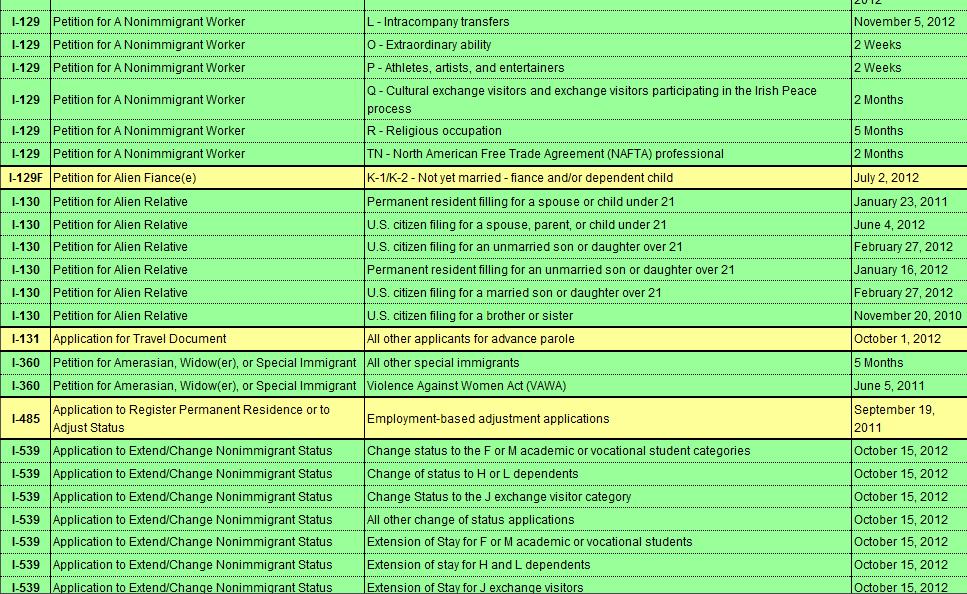Select 'U.S. citizen filing for an unmarried son or daughter' cell
The image size is (967, 594).
[x=607, y=247]
